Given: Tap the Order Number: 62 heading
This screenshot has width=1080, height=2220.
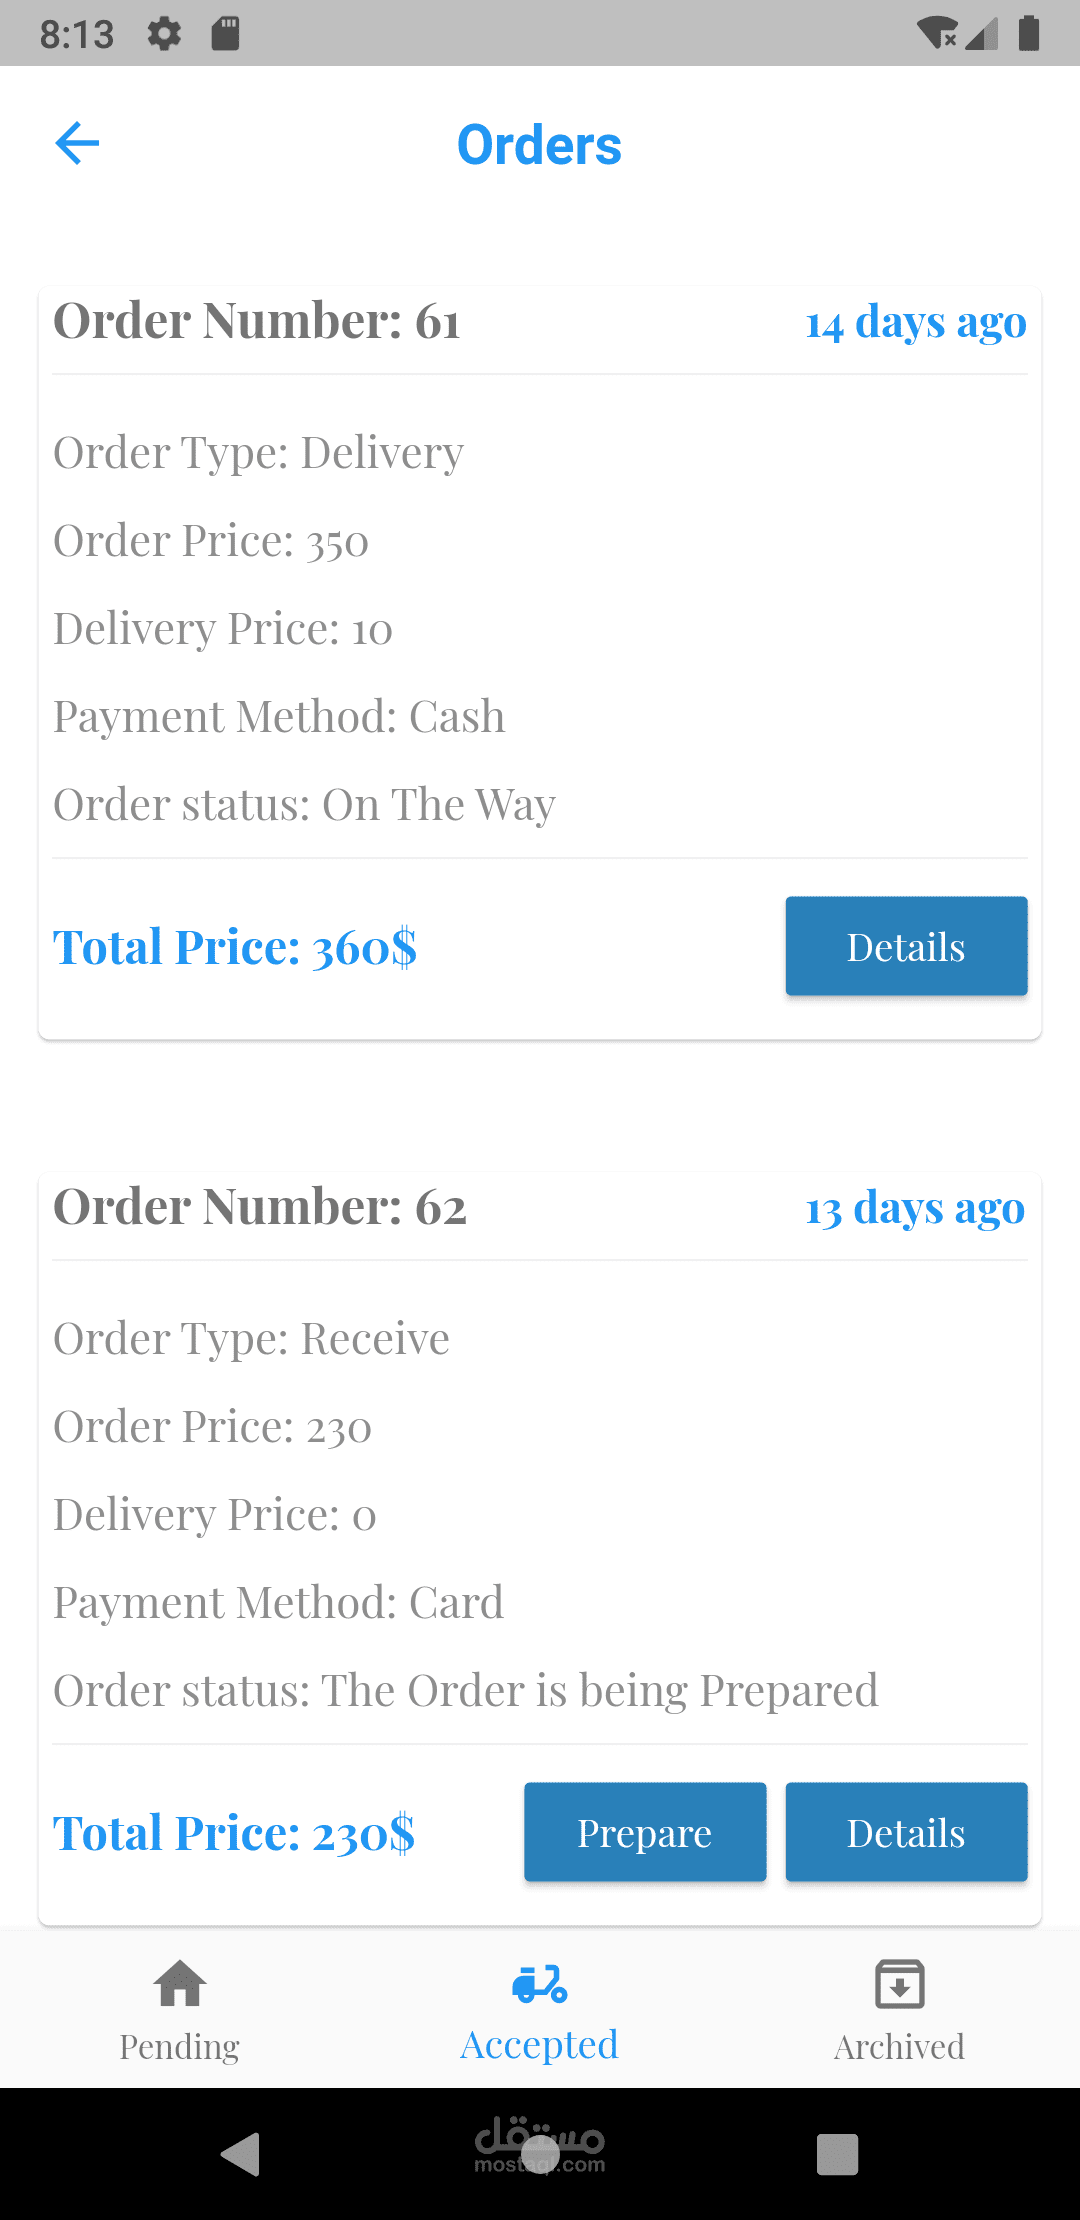Looking at the screenshot, I should pos(260,1207).
